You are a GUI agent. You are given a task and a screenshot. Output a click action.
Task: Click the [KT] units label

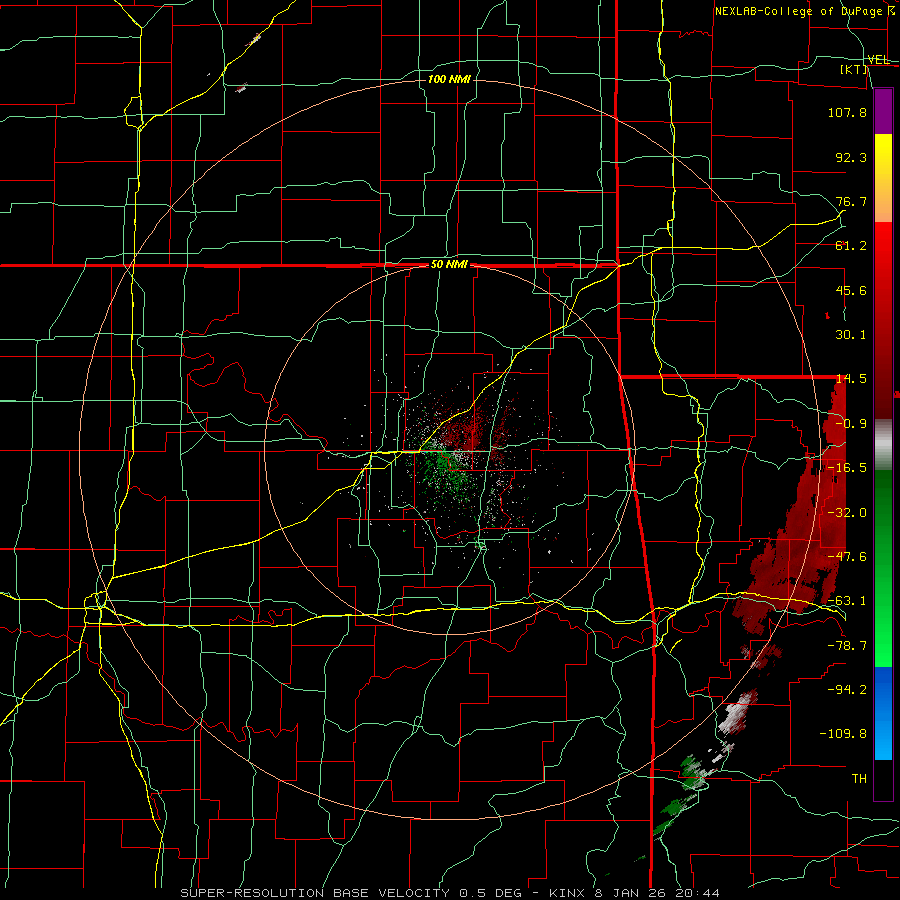click(854, 69)
